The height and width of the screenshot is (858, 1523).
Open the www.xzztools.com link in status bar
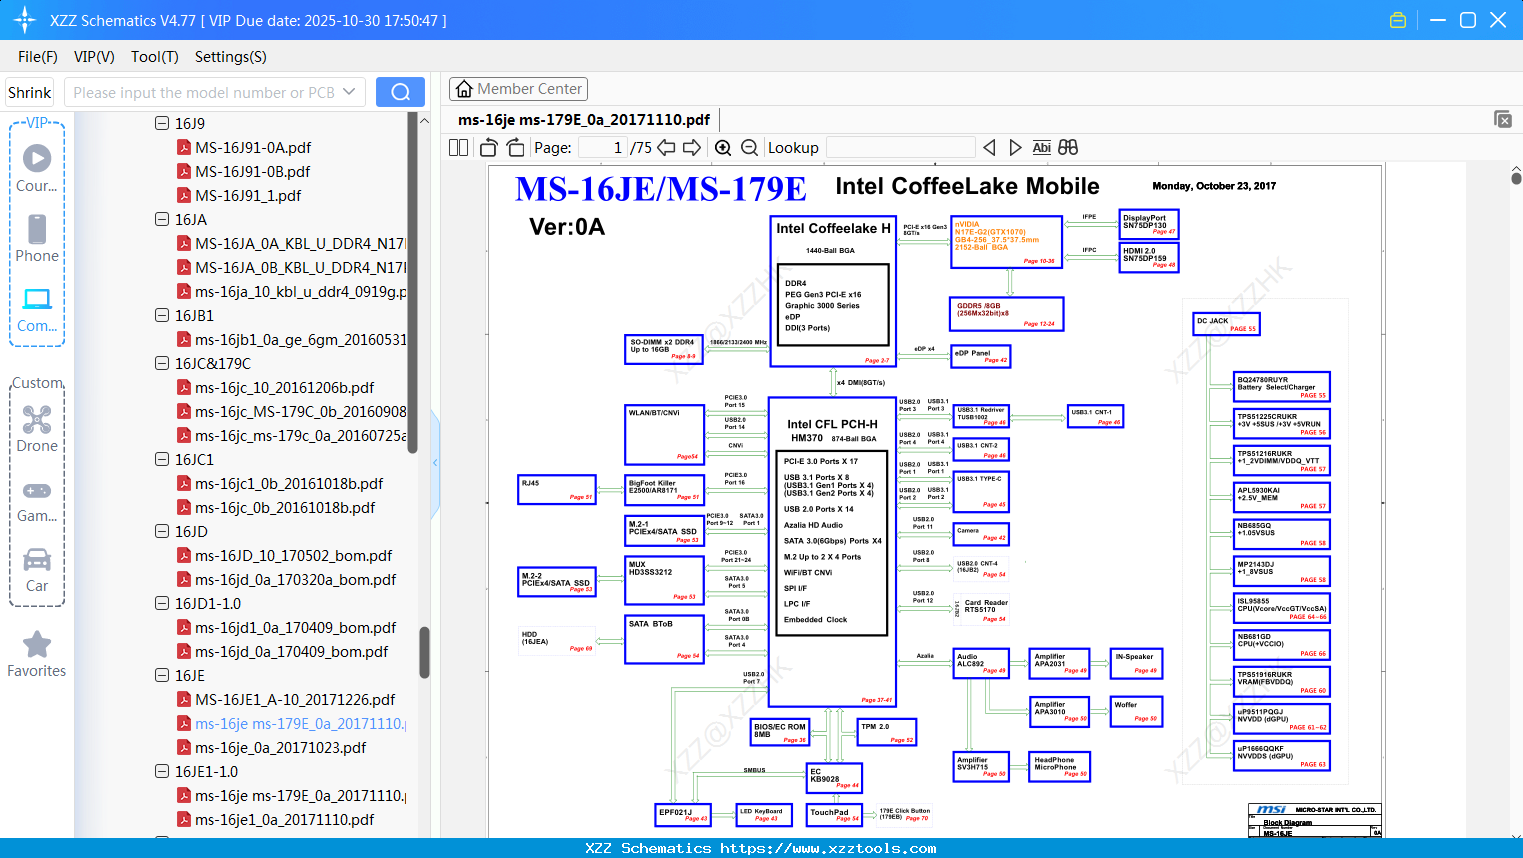(x=828, y=848)
